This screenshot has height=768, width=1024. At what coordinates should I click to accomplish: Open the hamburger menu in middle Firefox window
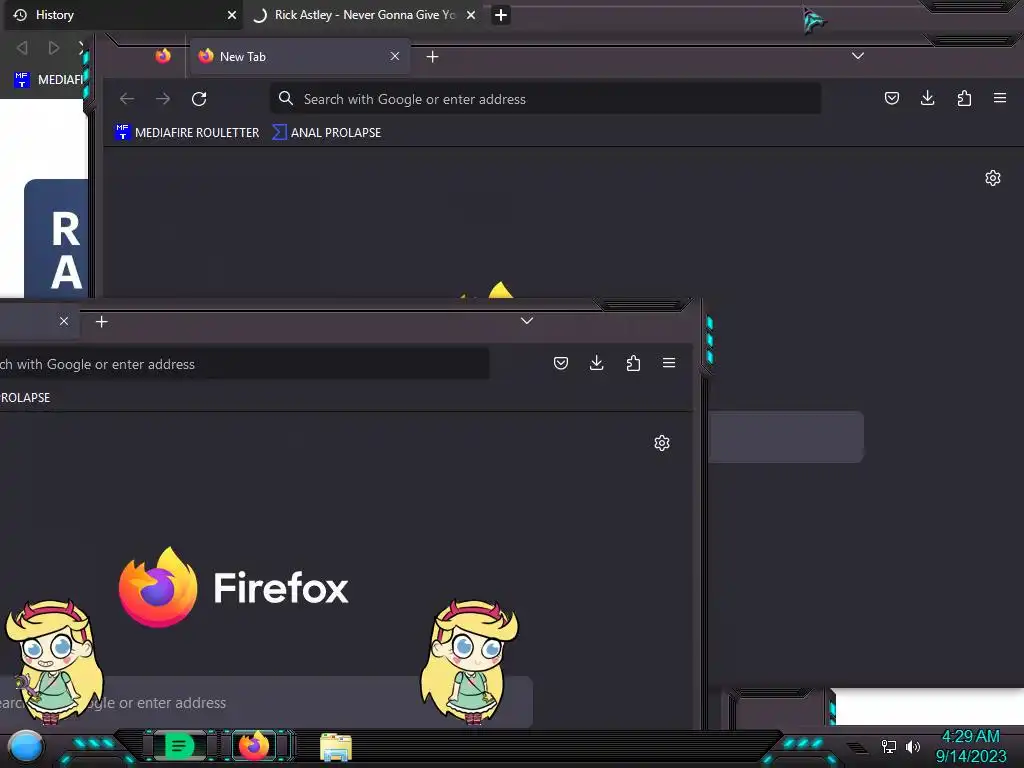pyautogui.click(x=1000, y=98)
